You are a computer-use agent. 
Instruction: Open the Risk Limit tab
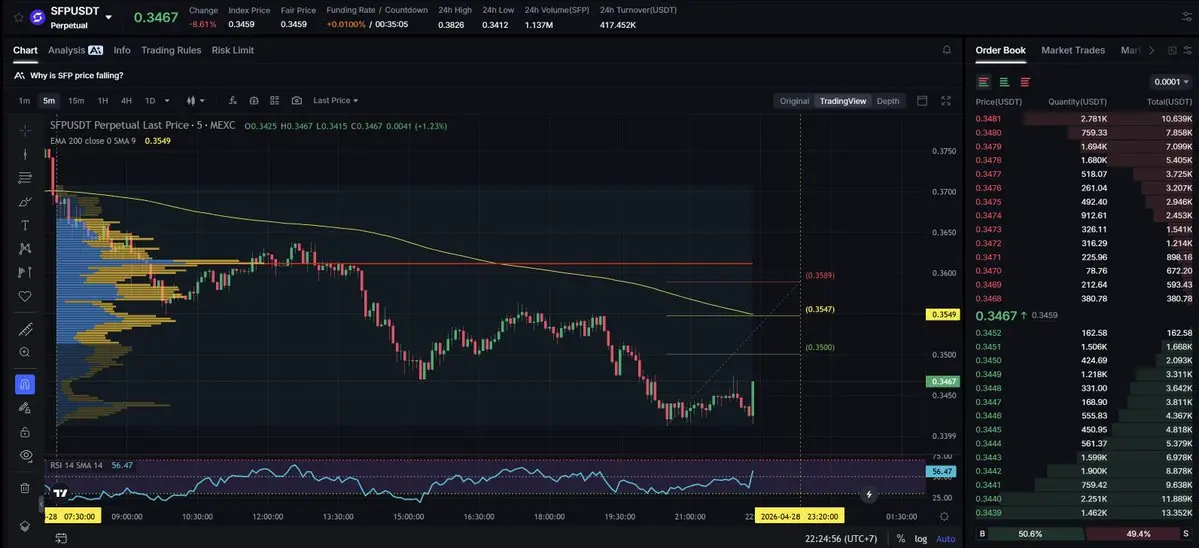233,50
